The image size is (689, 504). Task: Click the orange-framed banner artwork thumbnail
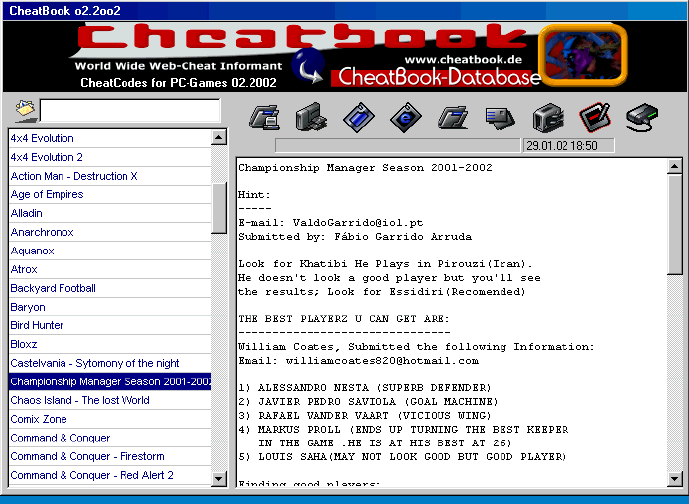[583, 55]
